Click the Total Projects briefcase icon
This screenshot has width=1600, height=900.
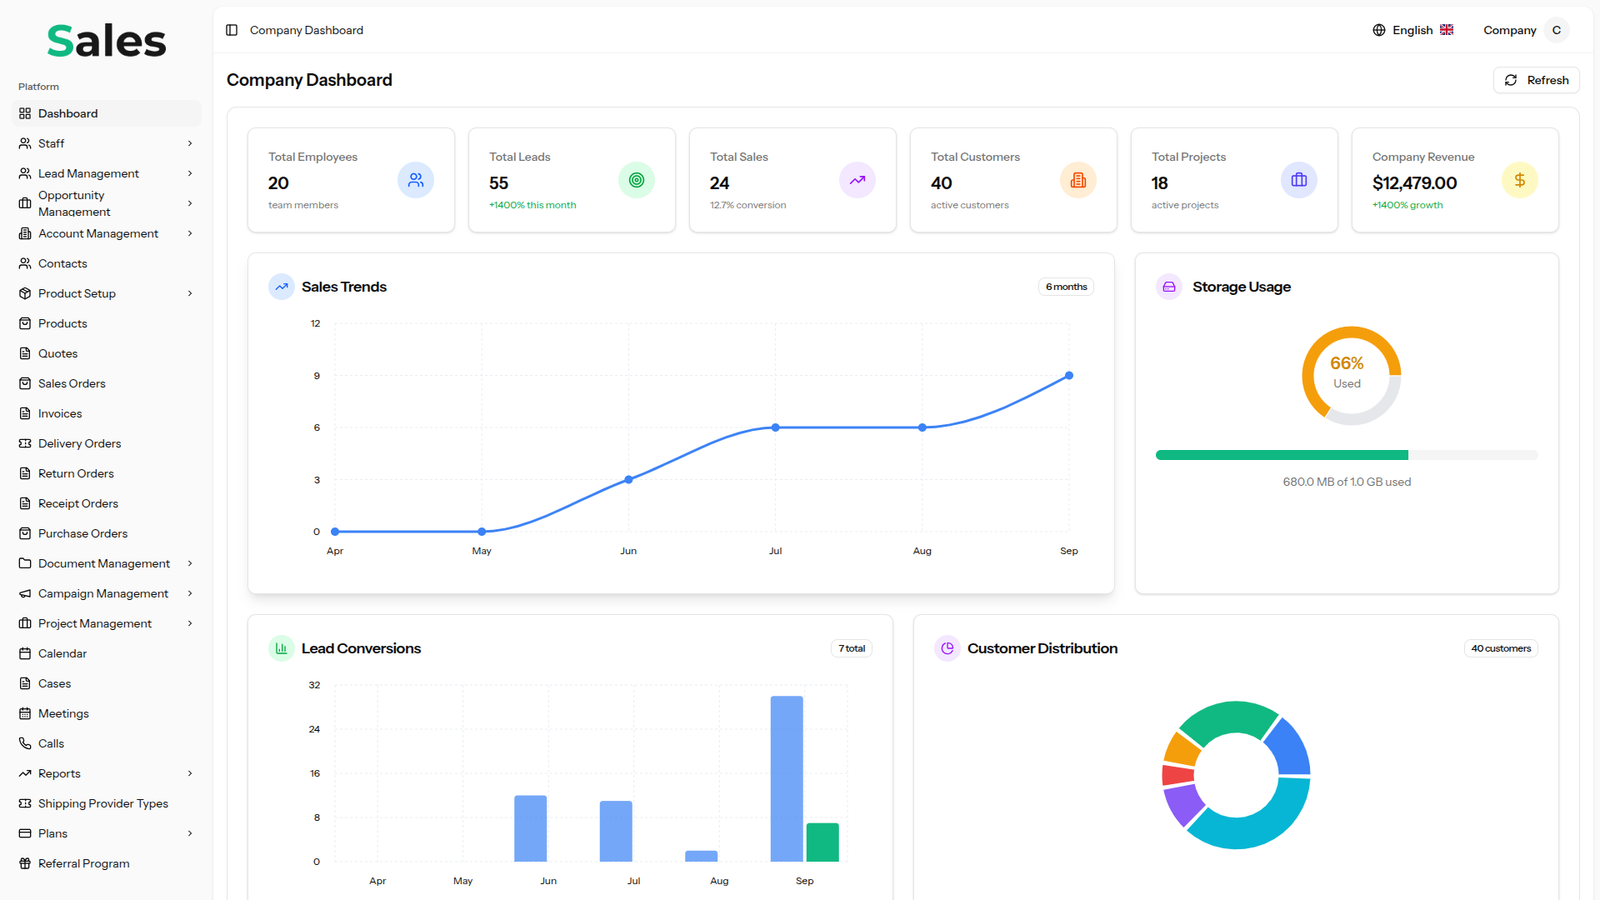tap(1299, 180)
